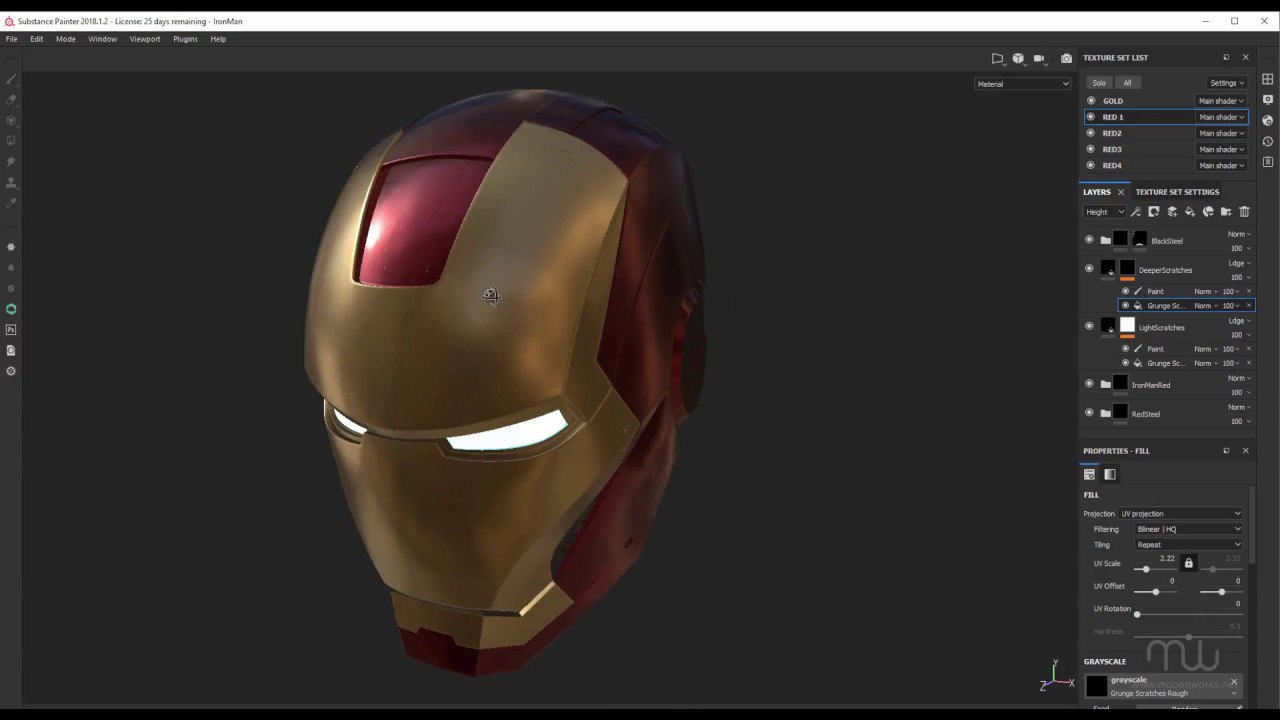Select the Material Picker eyedropper tool
Image resolution: width=1280 pixels, height=720 pixels.
point(11,203)
